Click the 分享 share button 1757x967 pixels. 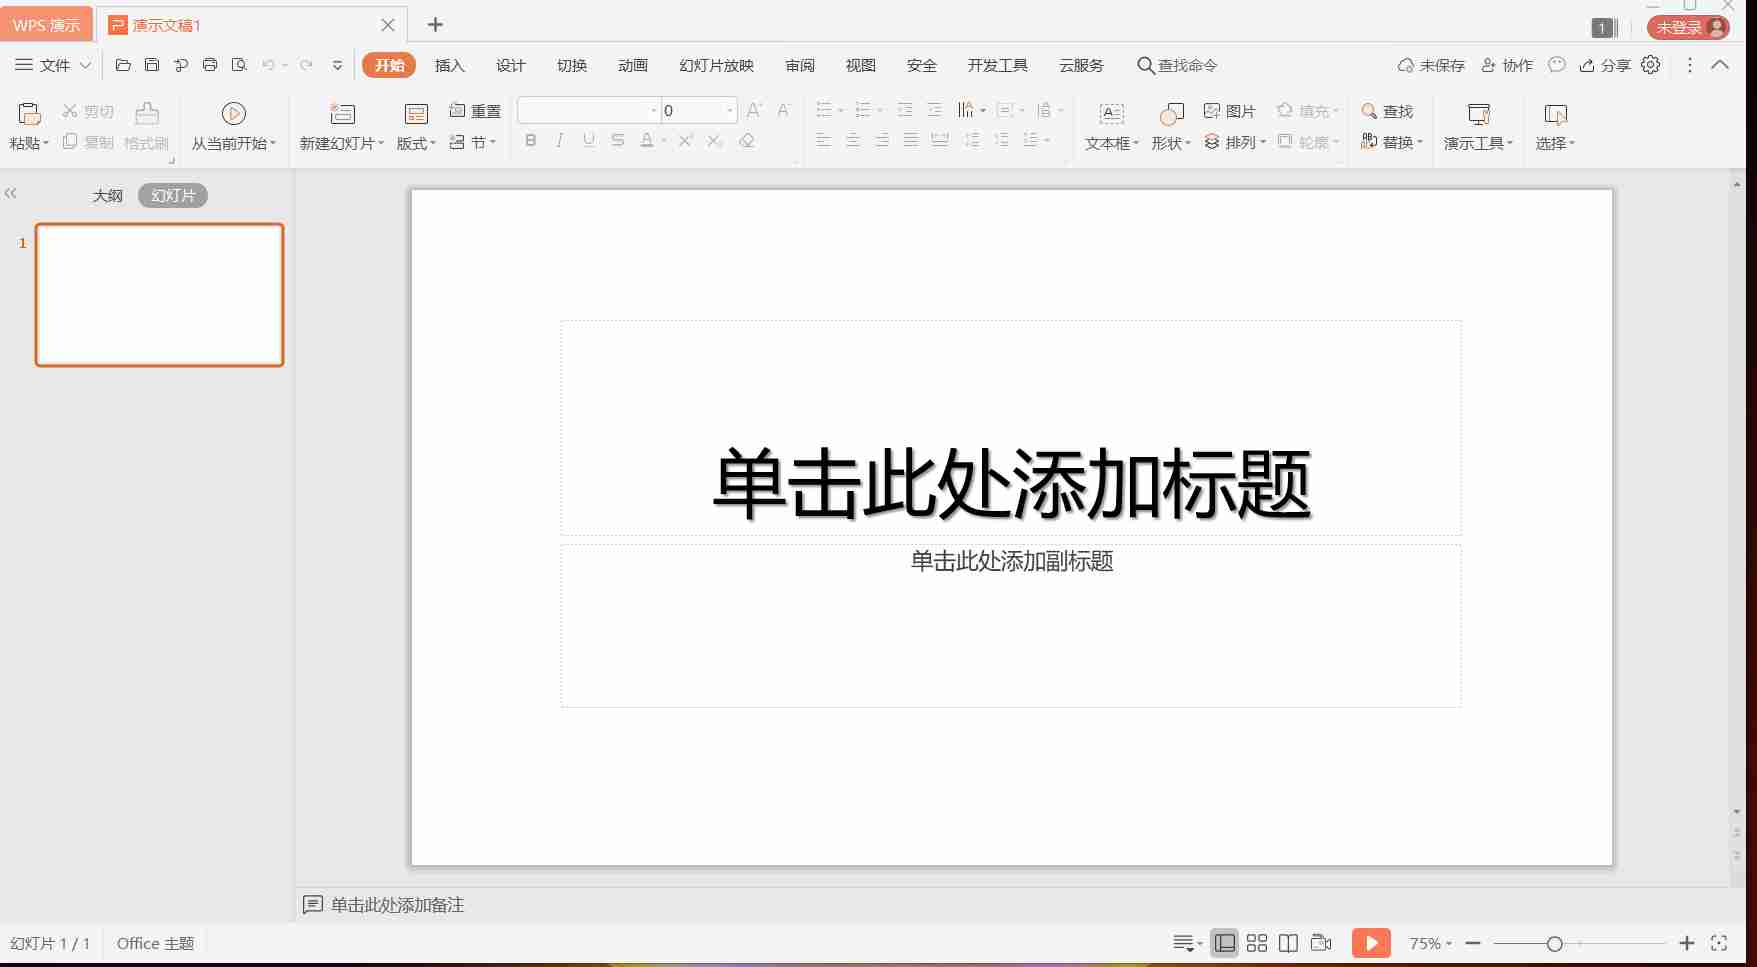pyautogui.click(x=1605, y=65)
